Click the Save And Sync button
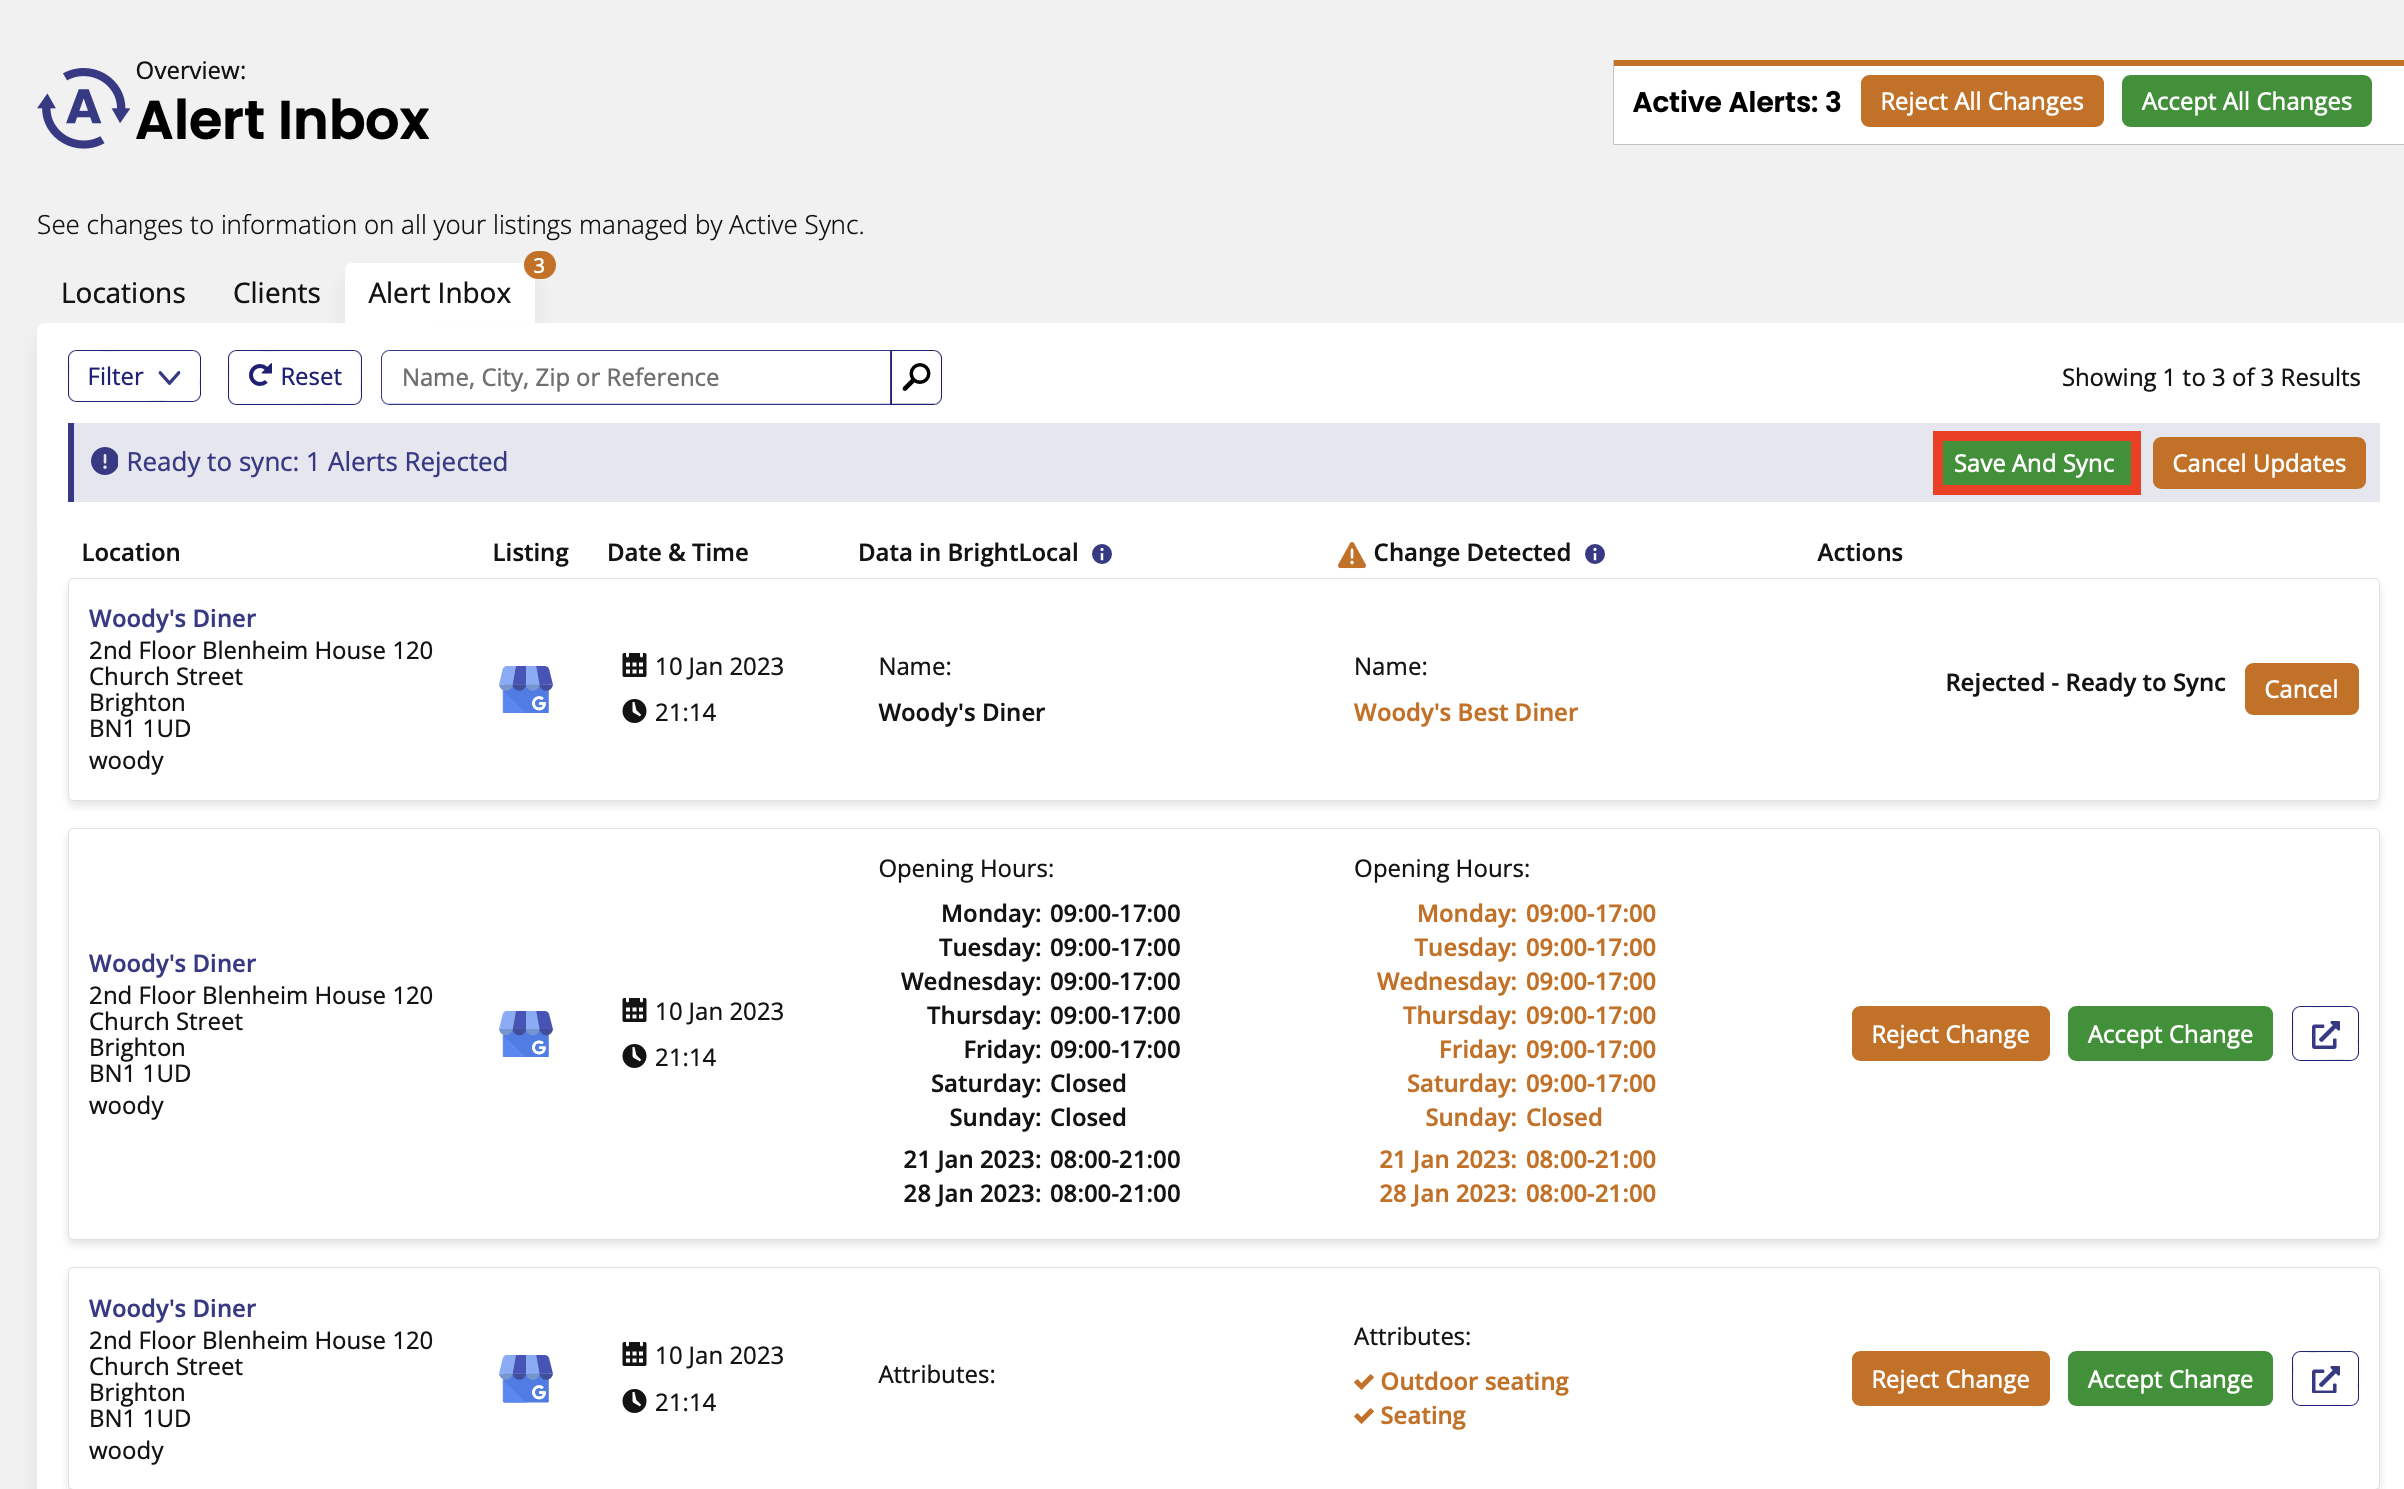 click(2034, 463)
